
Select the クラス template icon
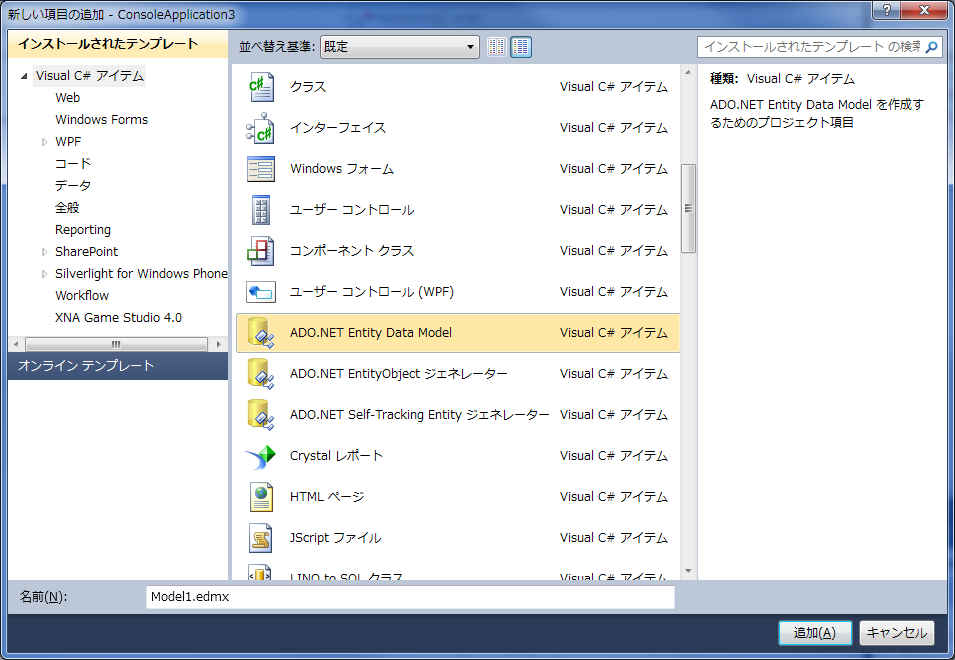[261, 87]
